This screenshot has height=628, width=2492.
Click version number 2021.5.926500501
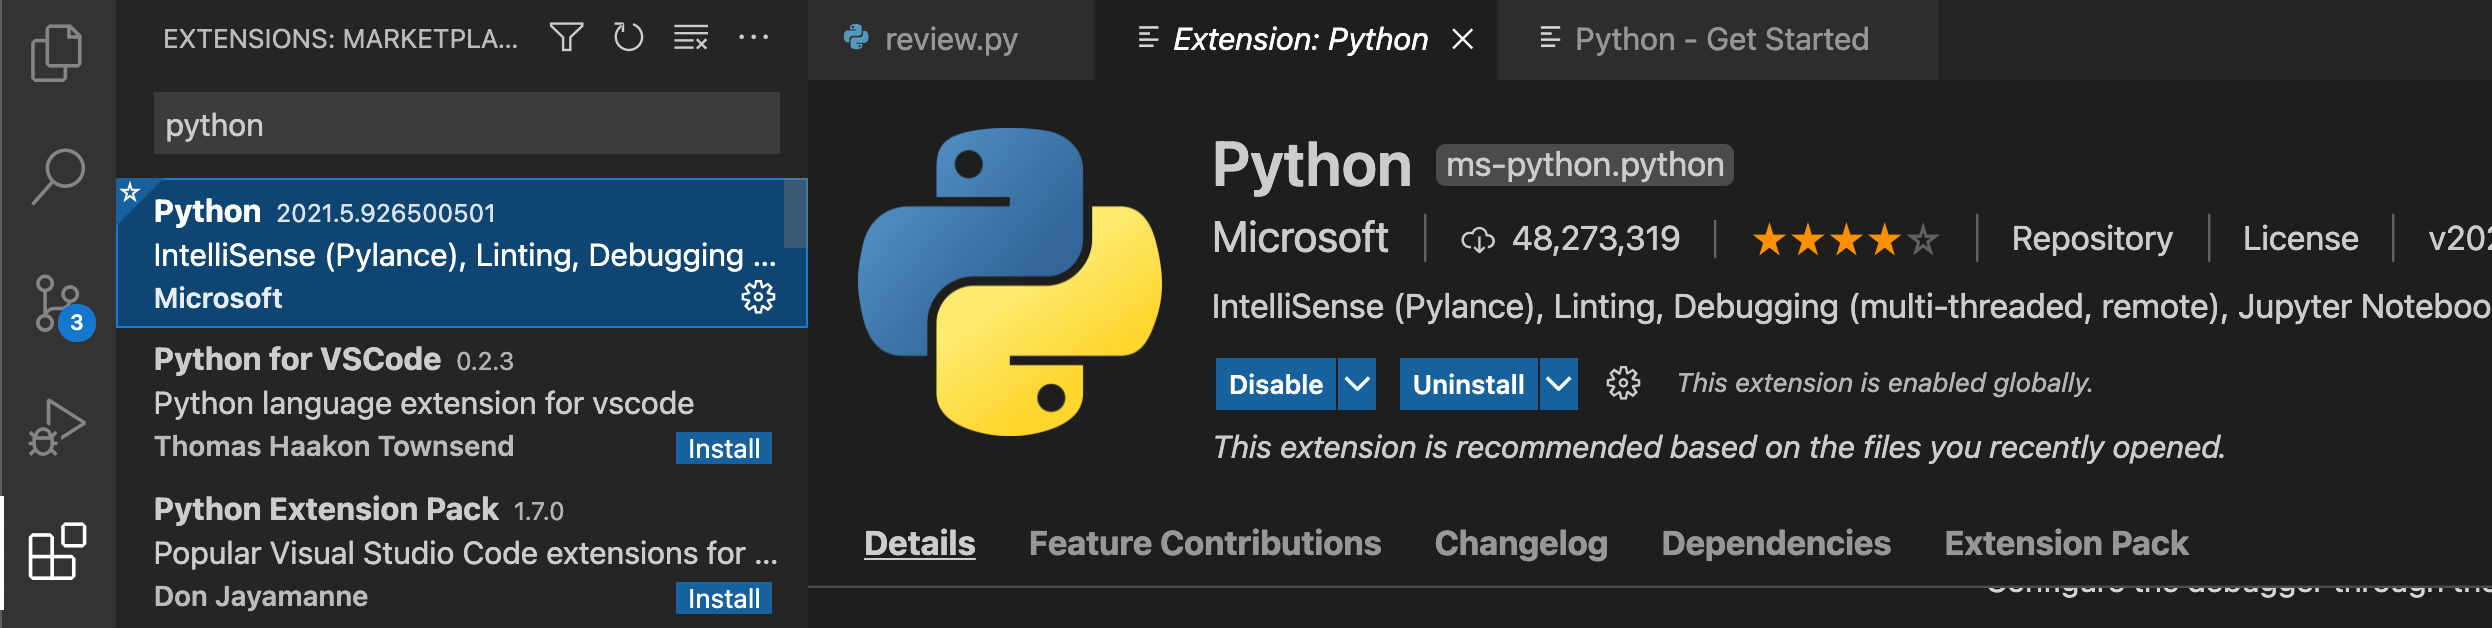coord(386,213)
